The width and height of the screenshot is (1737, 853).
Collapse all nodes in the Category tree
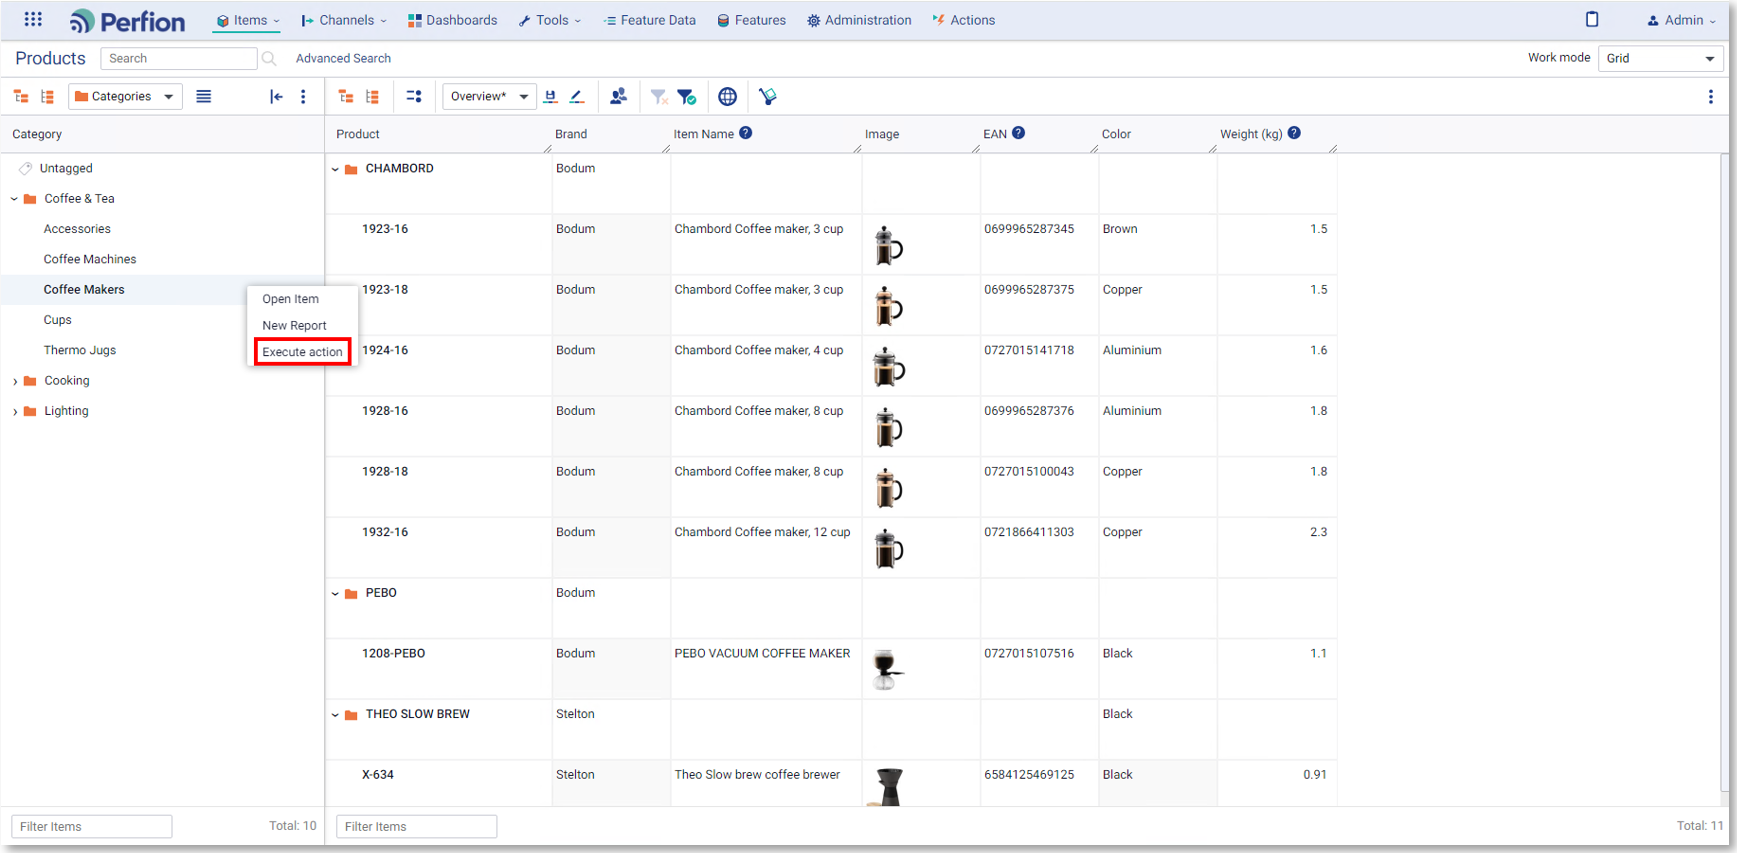coord(47,97)
